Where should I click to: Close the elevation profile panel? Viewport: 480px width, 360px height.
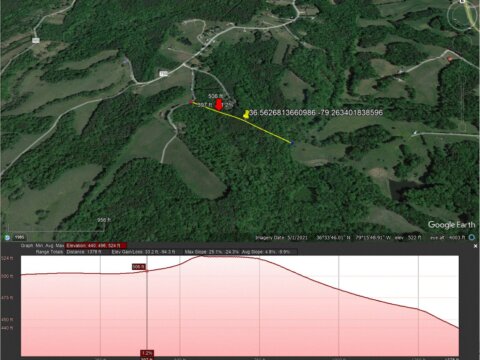tap(476, 246)
